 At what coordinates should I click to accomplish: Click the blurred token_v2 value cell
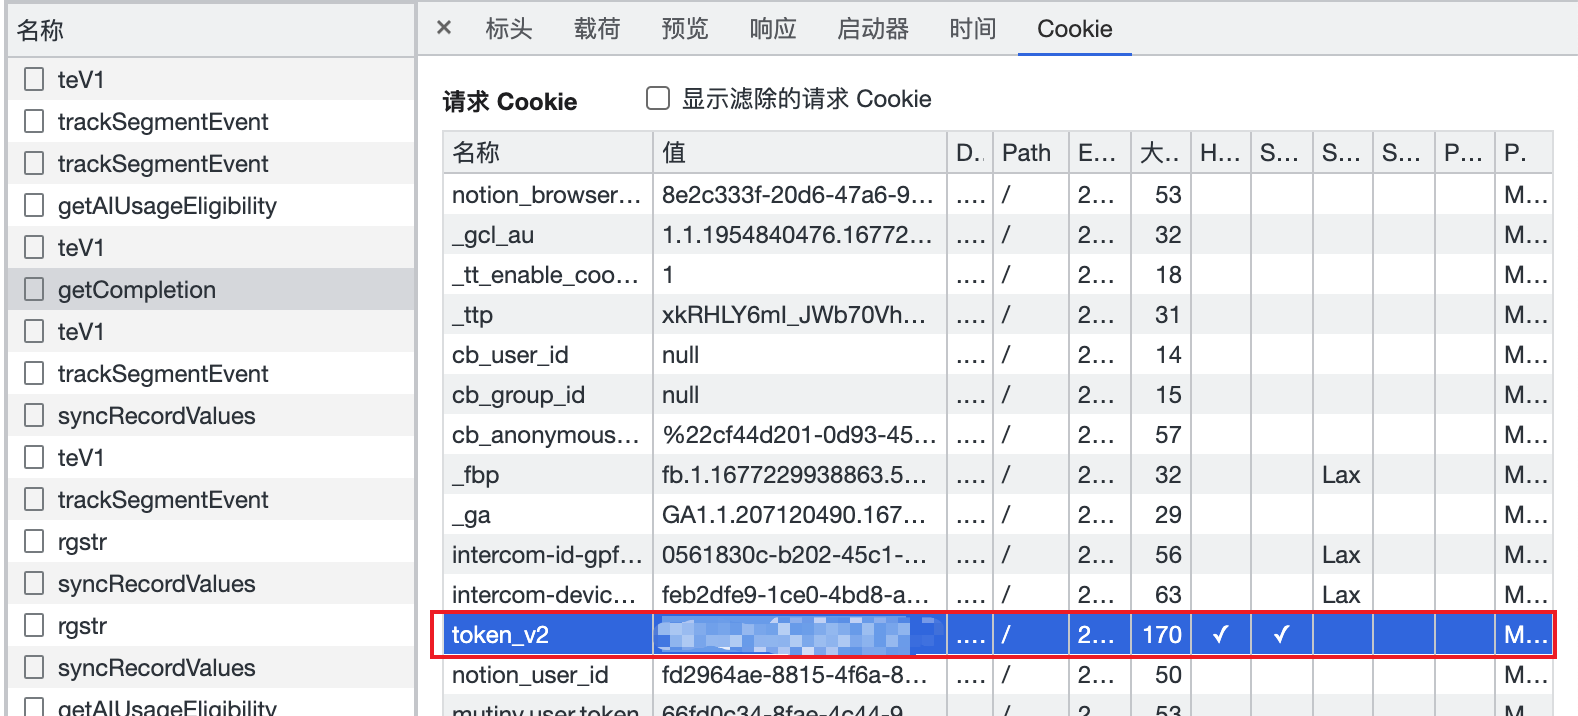pos(800,635)
